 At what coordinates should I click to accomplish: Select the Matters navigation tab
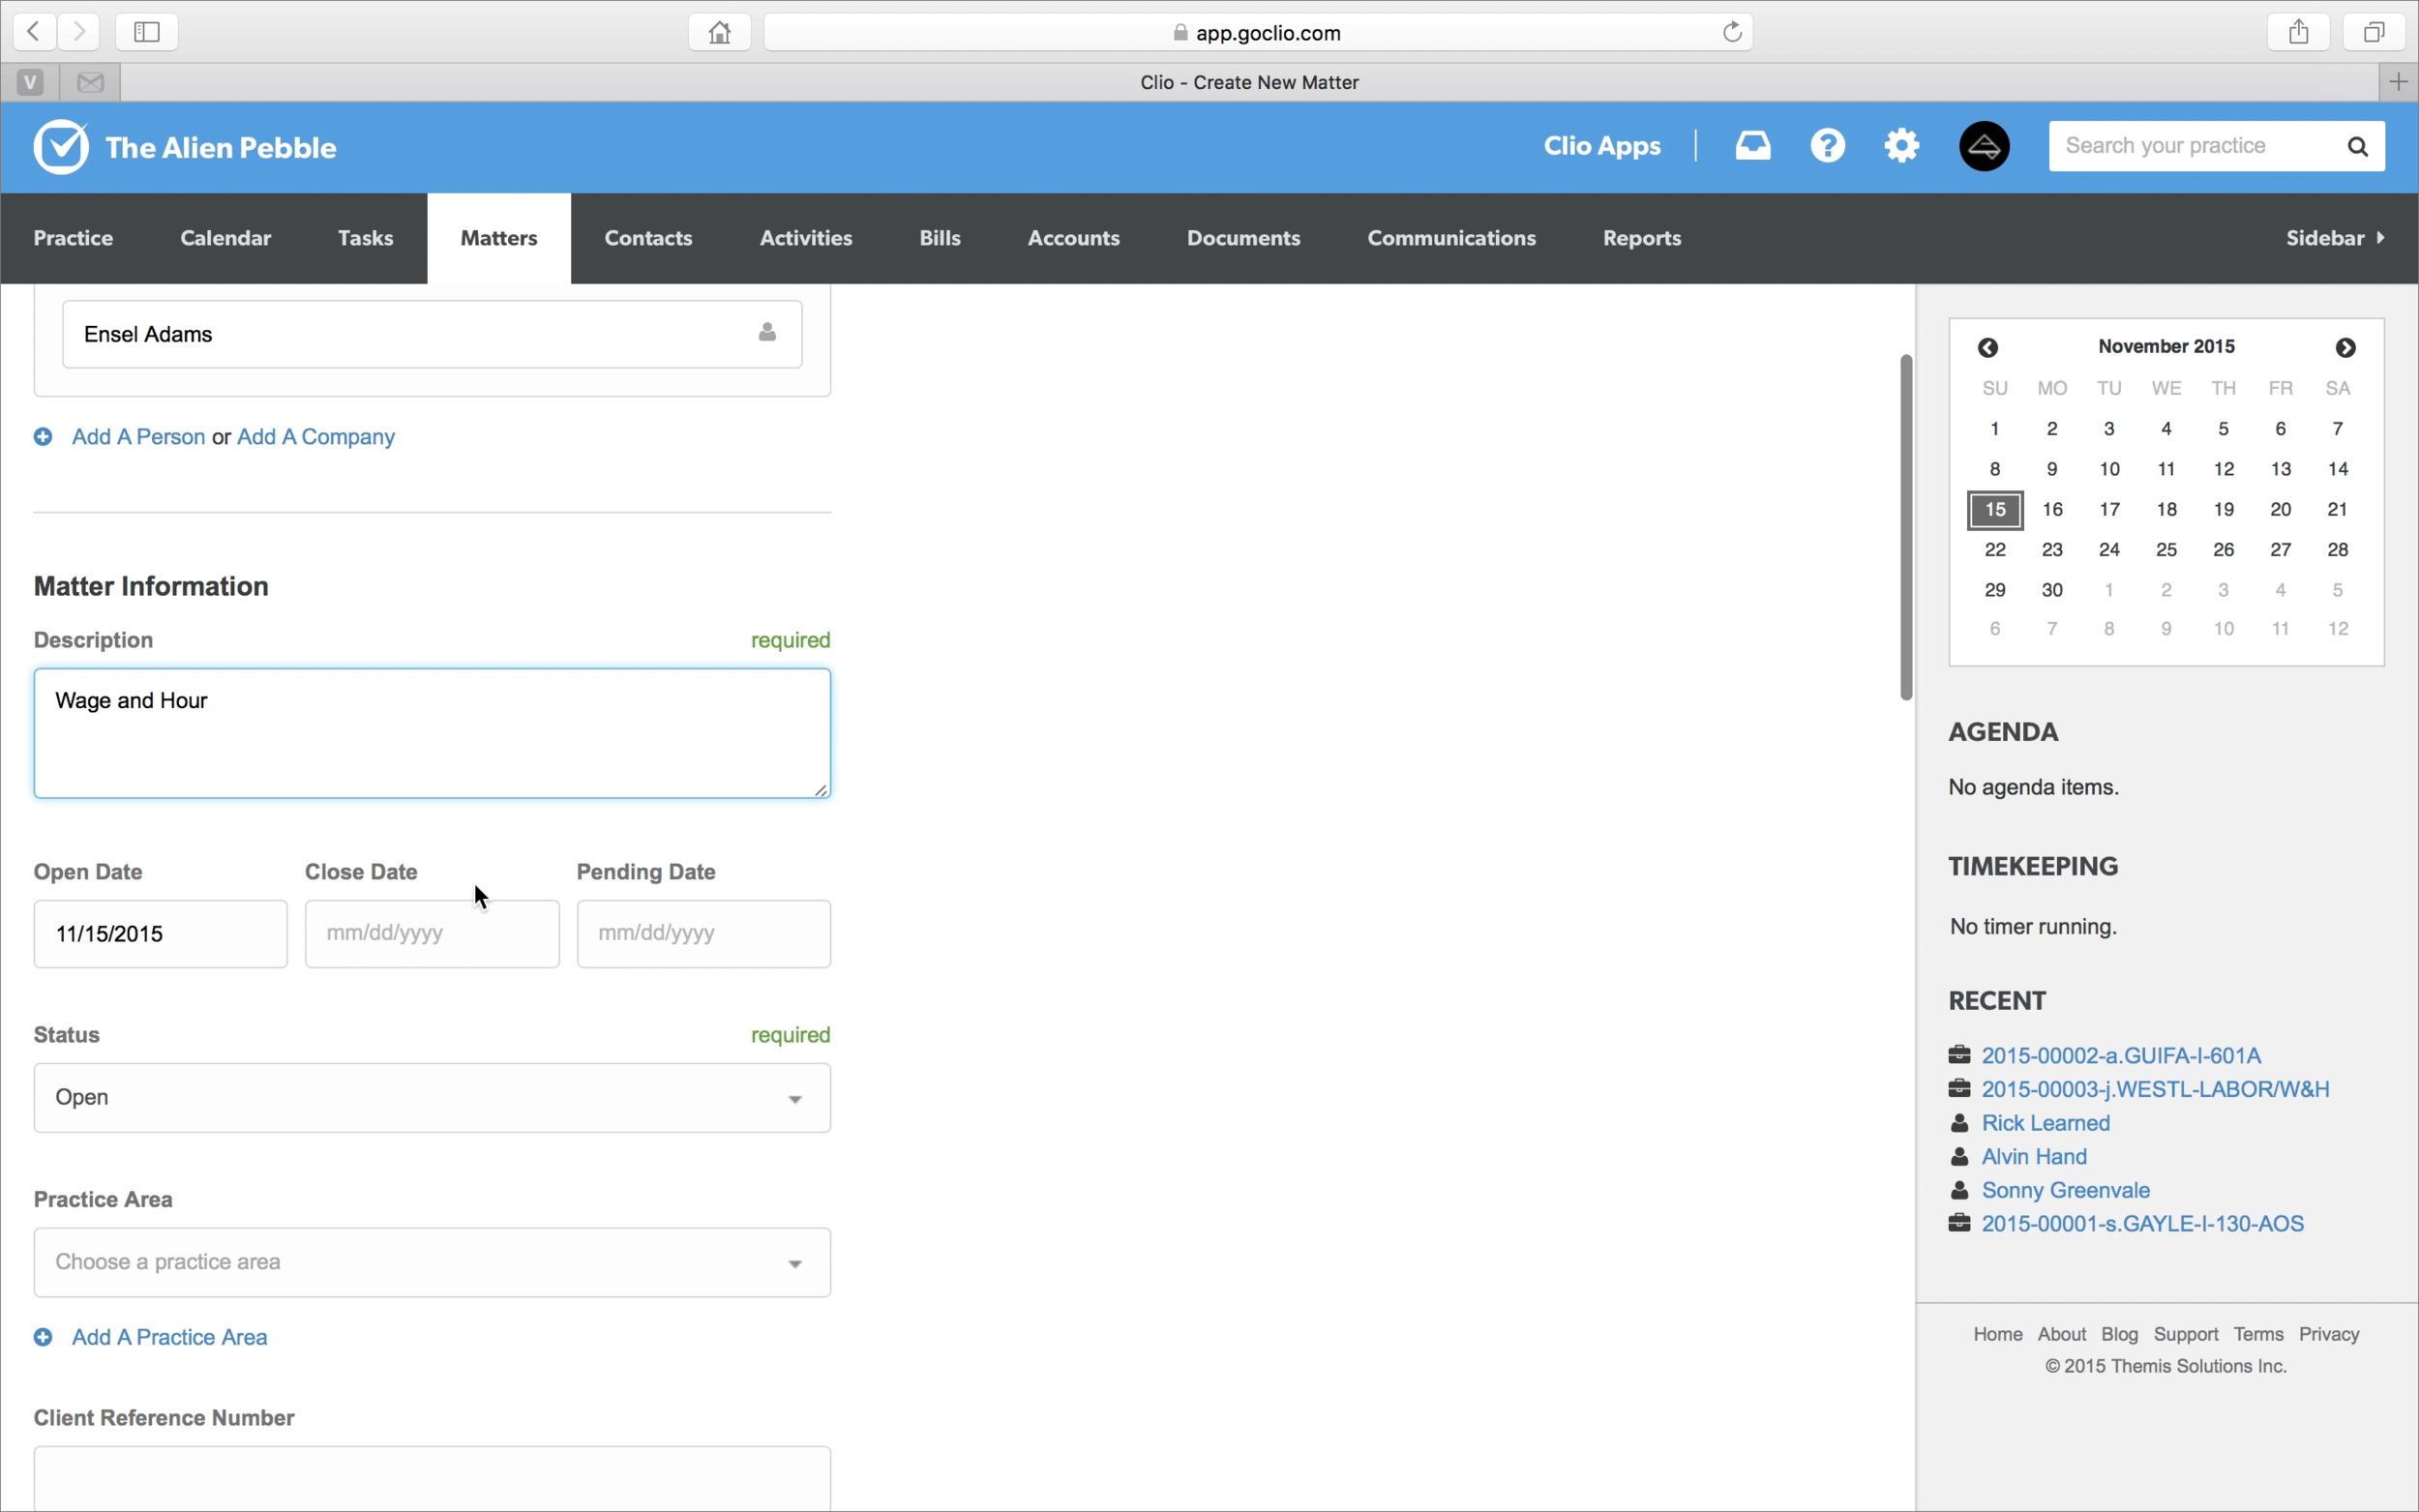pyautogui.click(x=498, y=237)
